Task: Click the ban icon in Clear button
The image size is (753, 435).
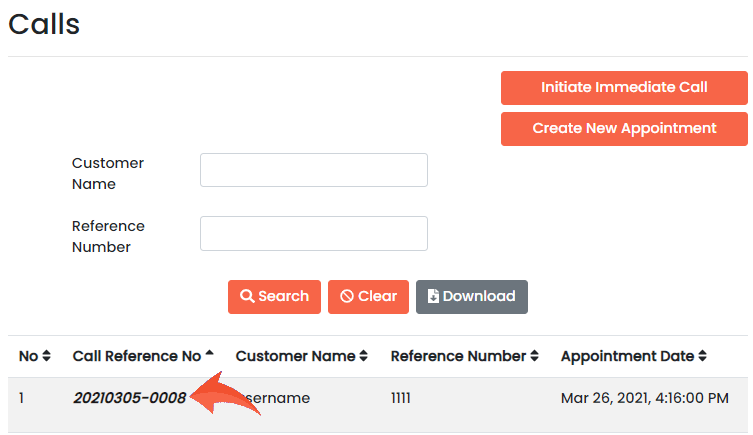Action: pos(347,297)
